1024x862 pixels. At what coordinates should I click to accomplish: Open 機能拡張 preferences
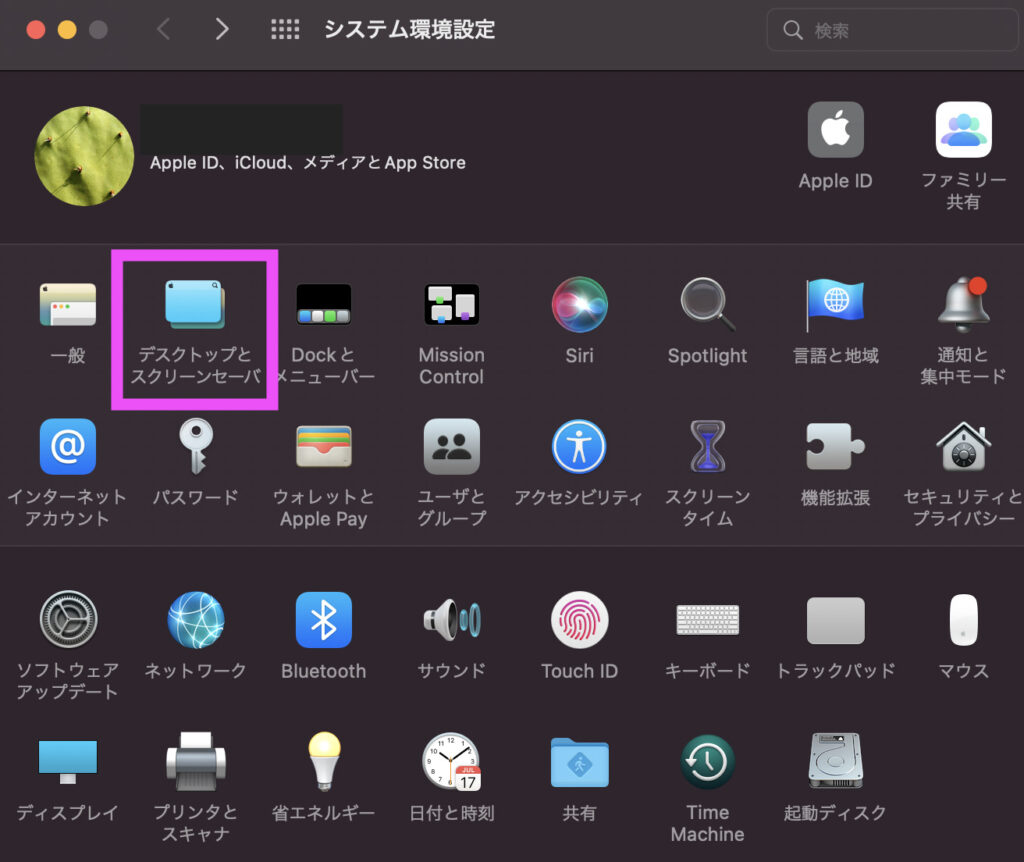point(835,447)
